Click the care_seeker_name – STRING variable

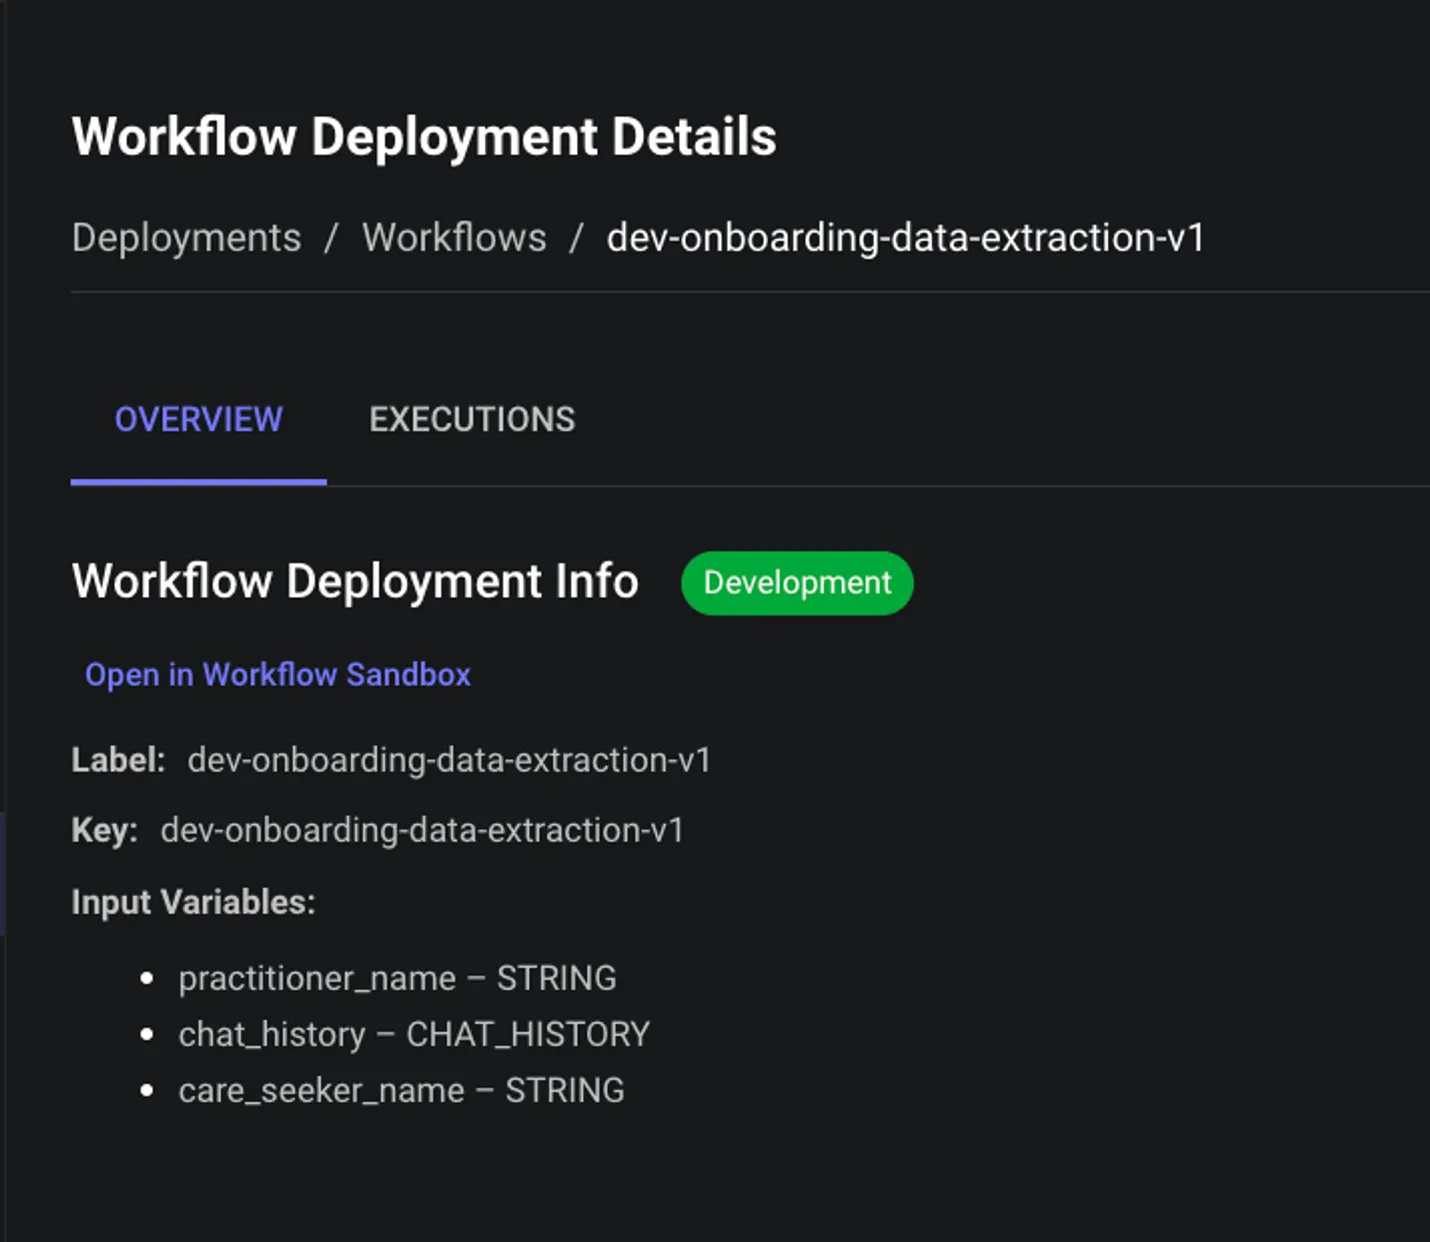tap(401, 1090)
